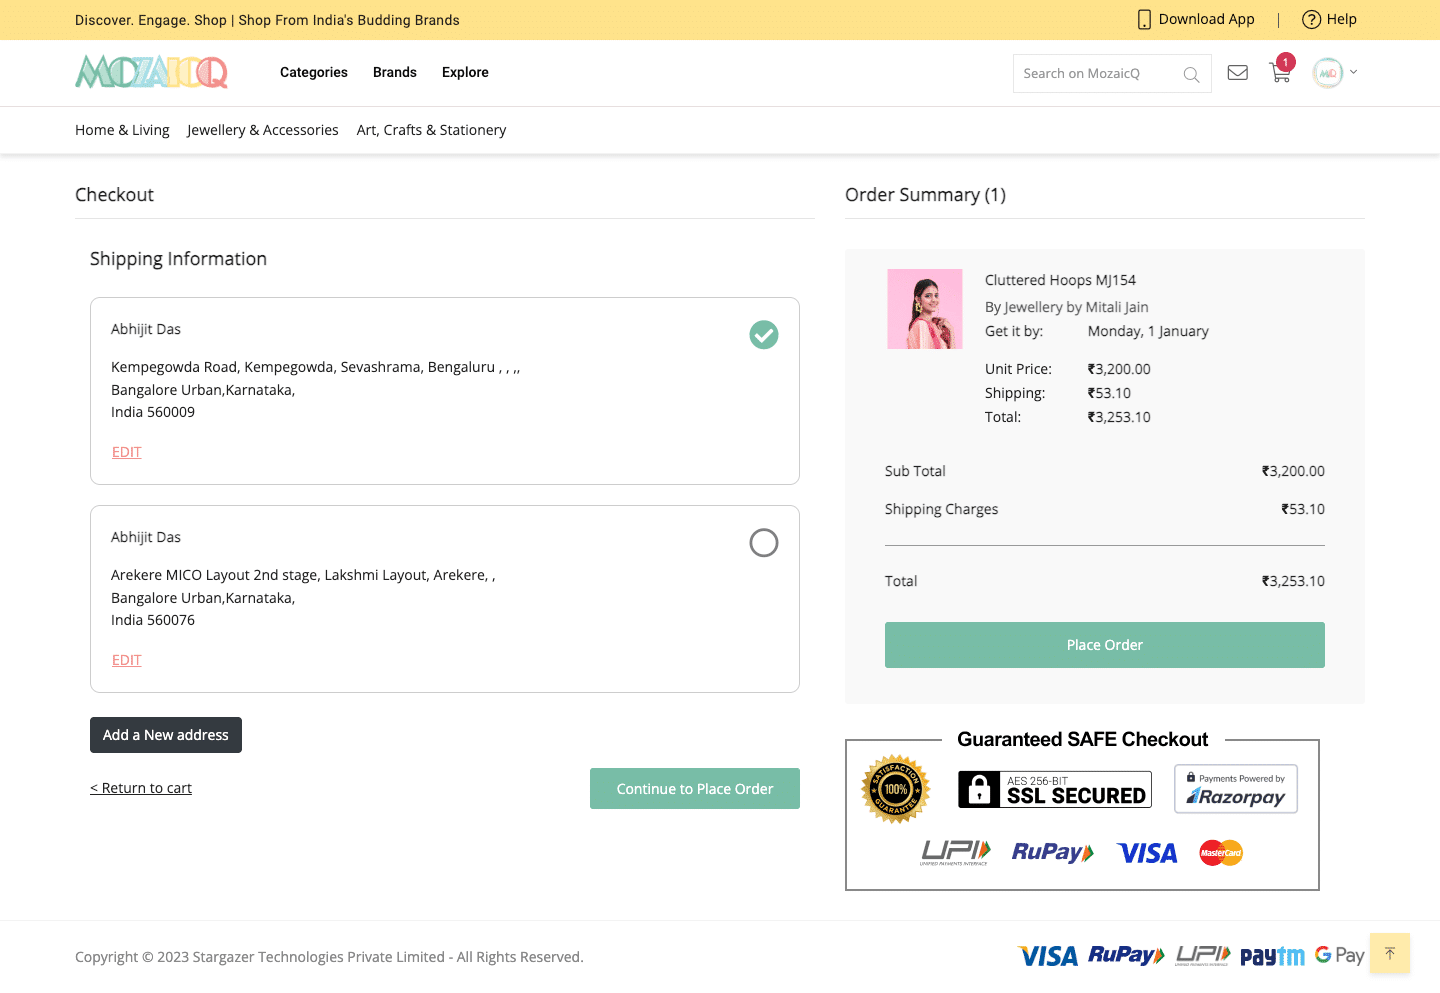This screenshot has width=1440, height=993.
Task: Click the Shipping Information heading
Action: [x=178, y=259]
